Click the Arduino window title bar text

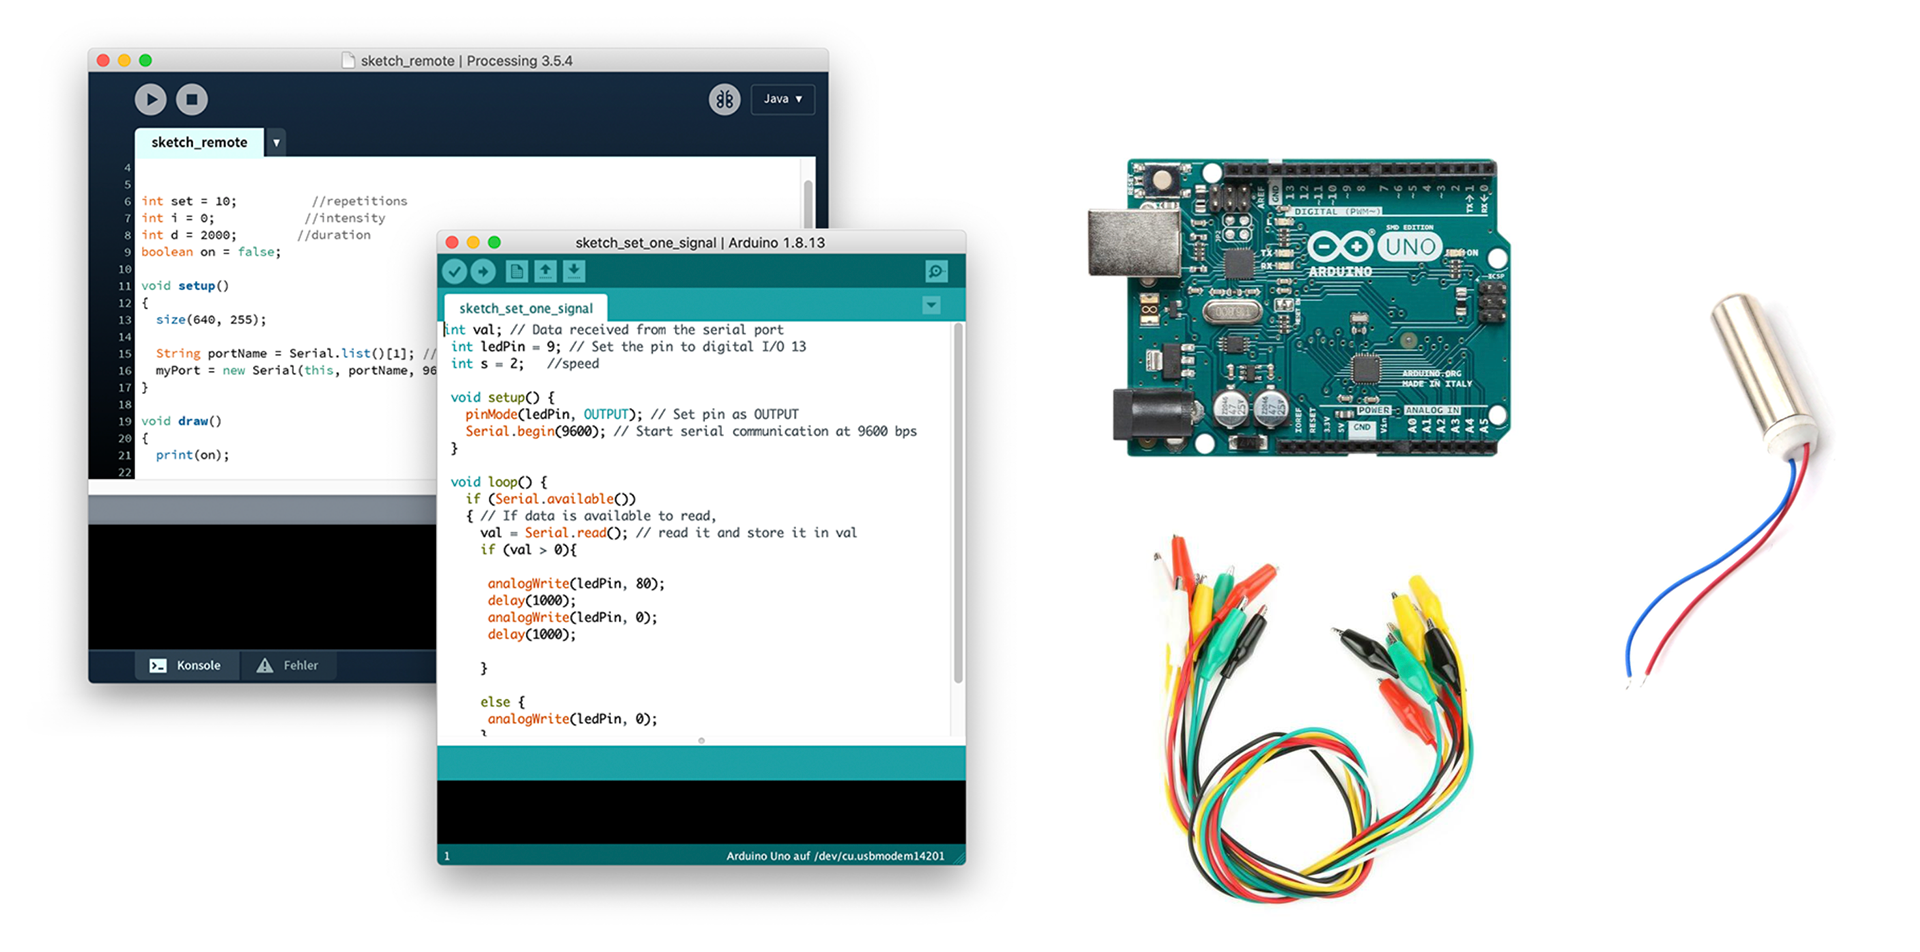click(700, 242)
